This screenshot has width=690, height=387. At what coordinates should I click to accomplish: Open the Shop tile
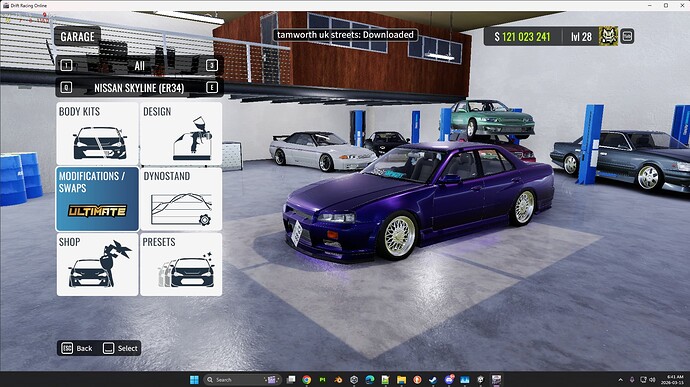click(x=97, y=264)
